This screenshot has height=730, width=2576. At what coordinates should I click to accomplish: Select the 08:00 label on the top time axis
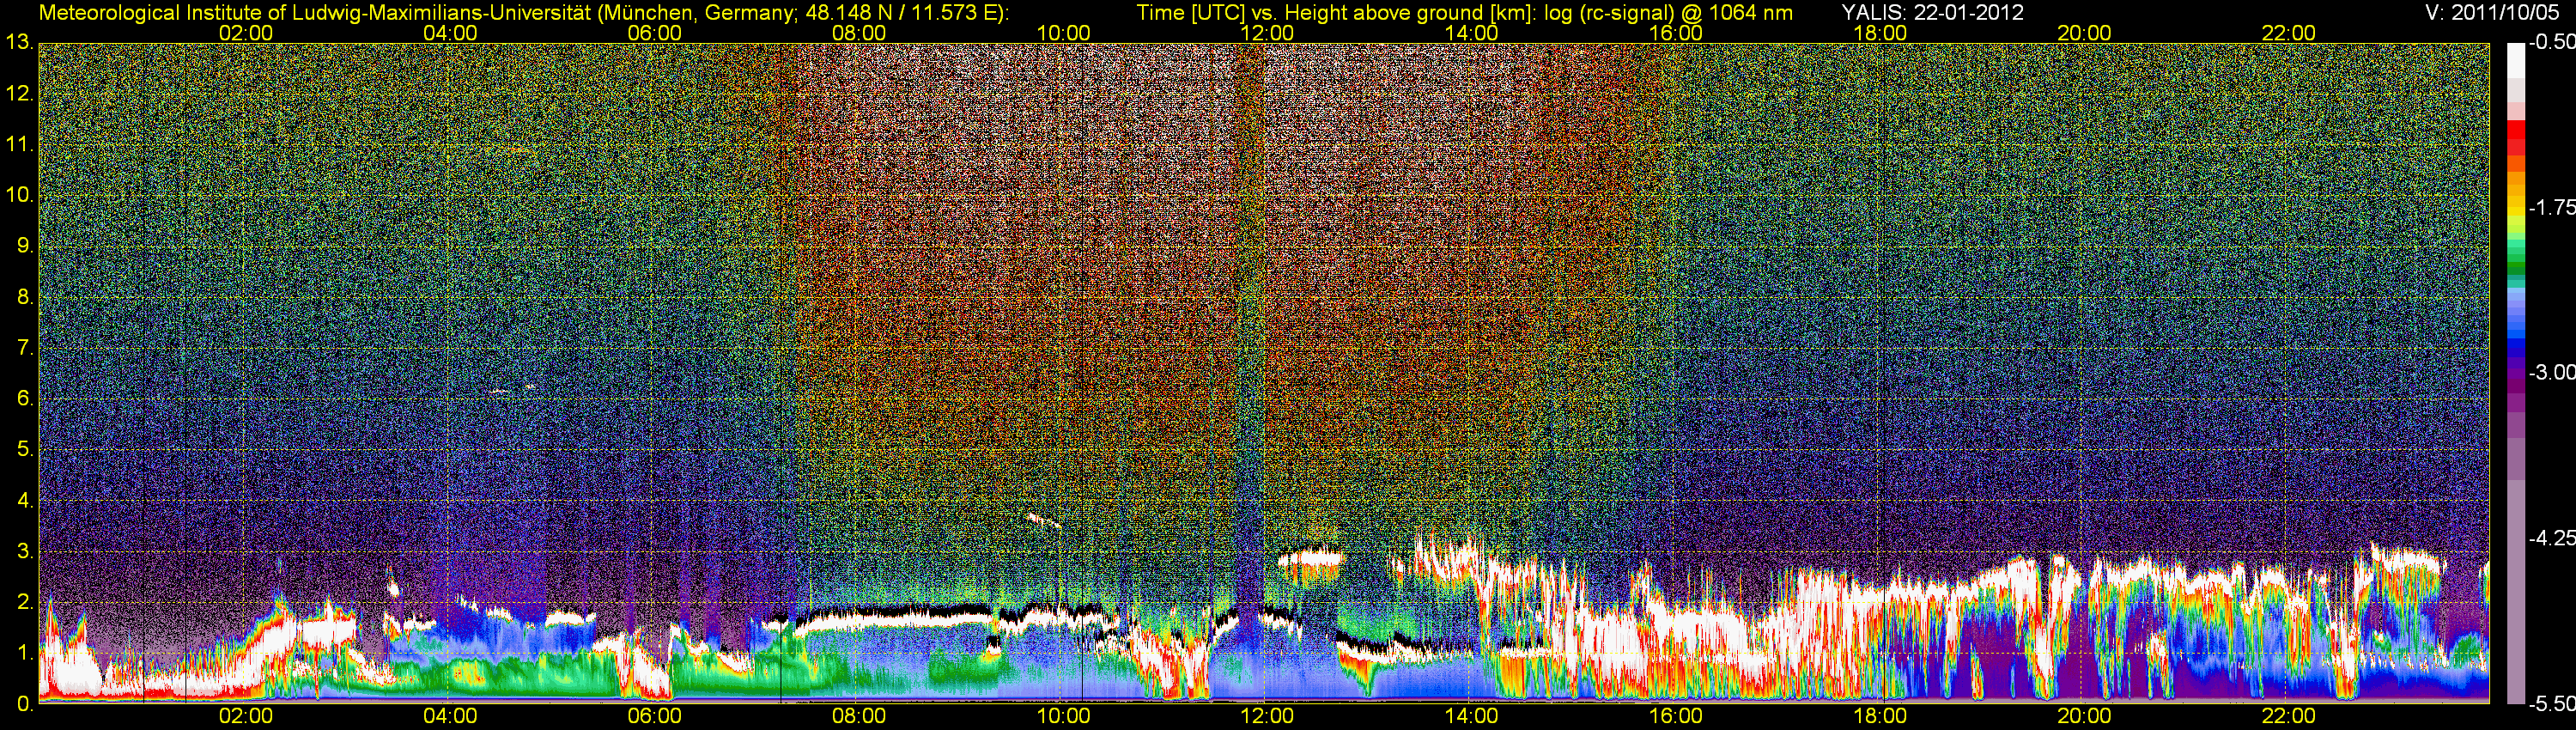pyautogui.click(x=859, y=33)
